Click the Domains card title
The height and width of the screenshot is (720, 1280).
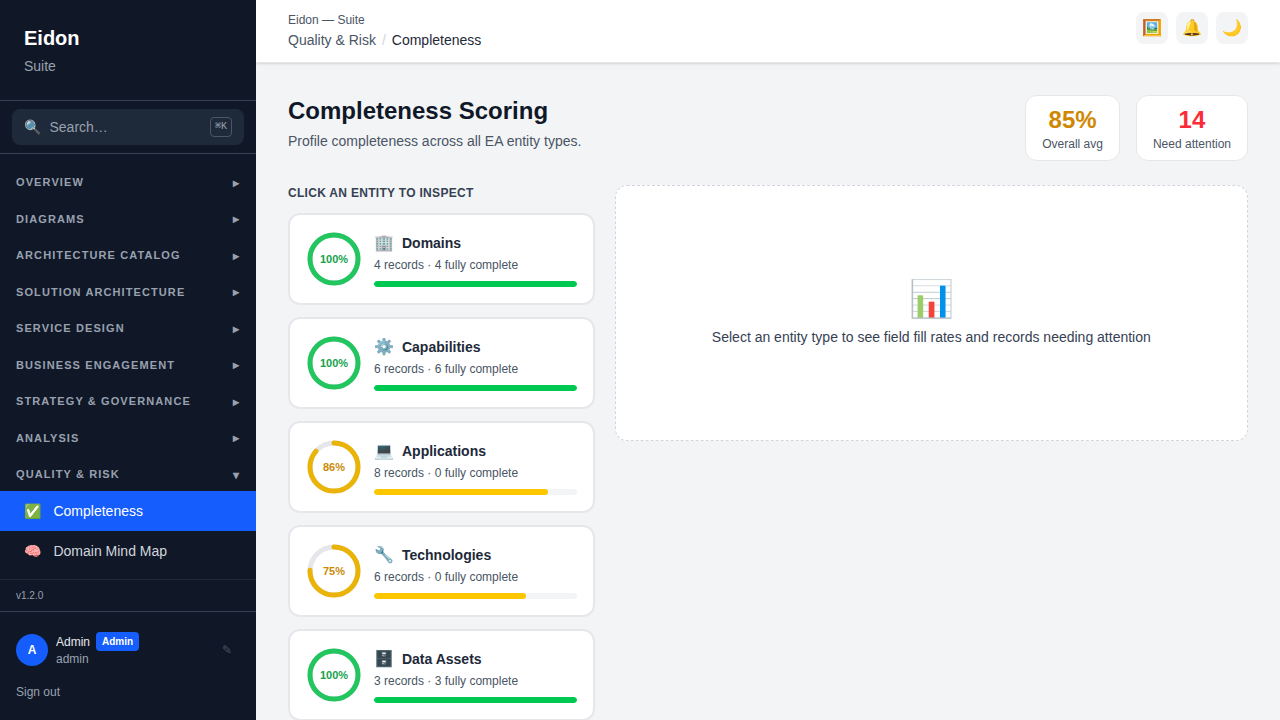[431, 243]
